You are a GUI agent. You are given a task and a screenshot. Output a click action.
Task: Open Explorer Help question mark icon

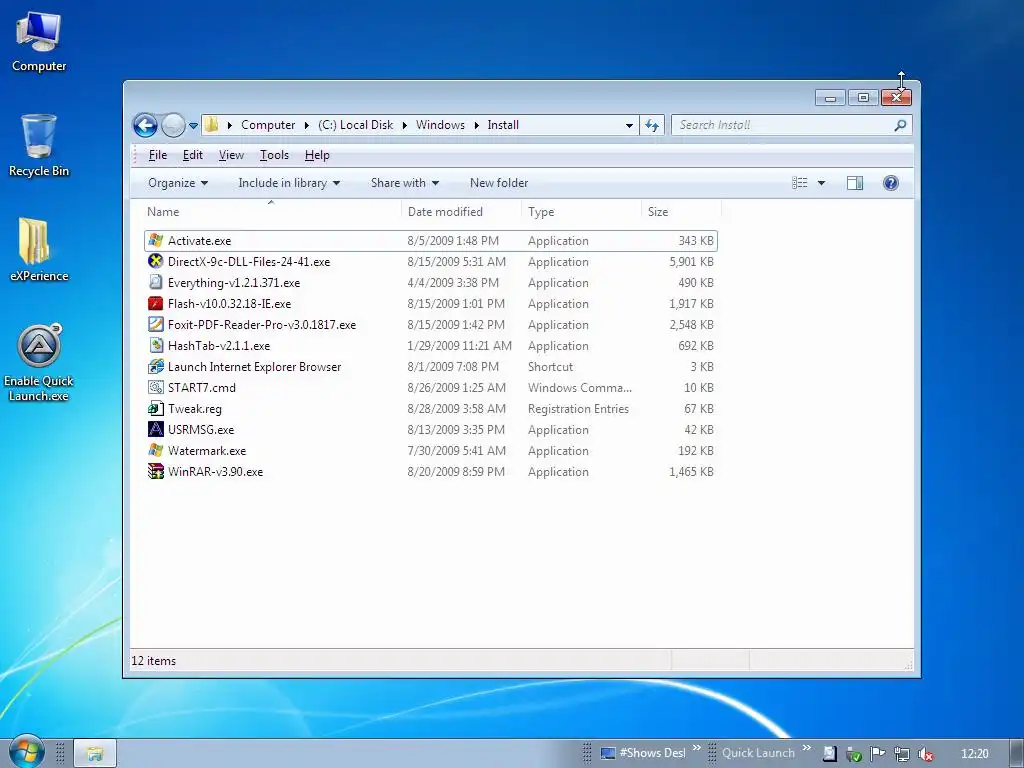890,183
